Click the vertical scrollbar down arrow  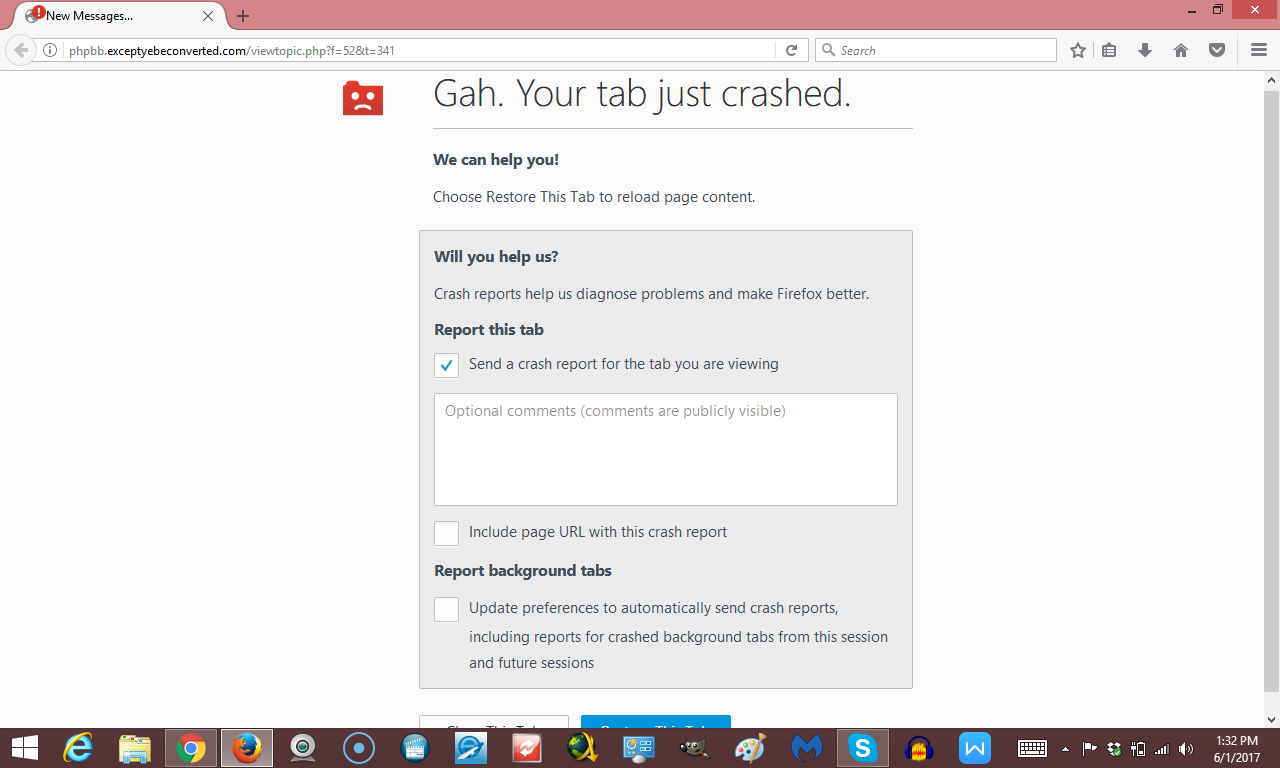(1271, 719)
